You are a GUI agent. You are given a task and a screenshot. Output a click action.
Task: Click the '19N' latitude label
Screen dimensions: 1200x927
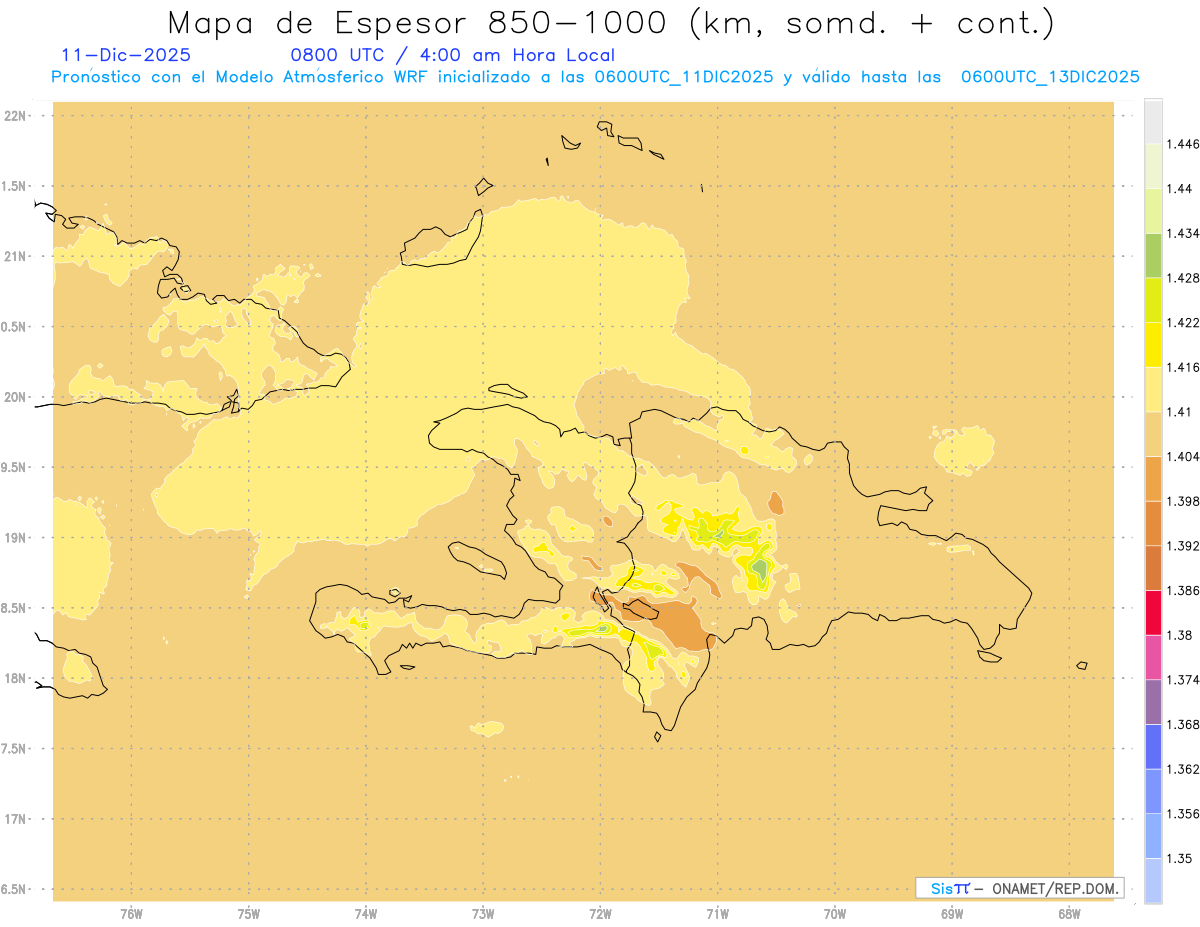click(17, 537)
